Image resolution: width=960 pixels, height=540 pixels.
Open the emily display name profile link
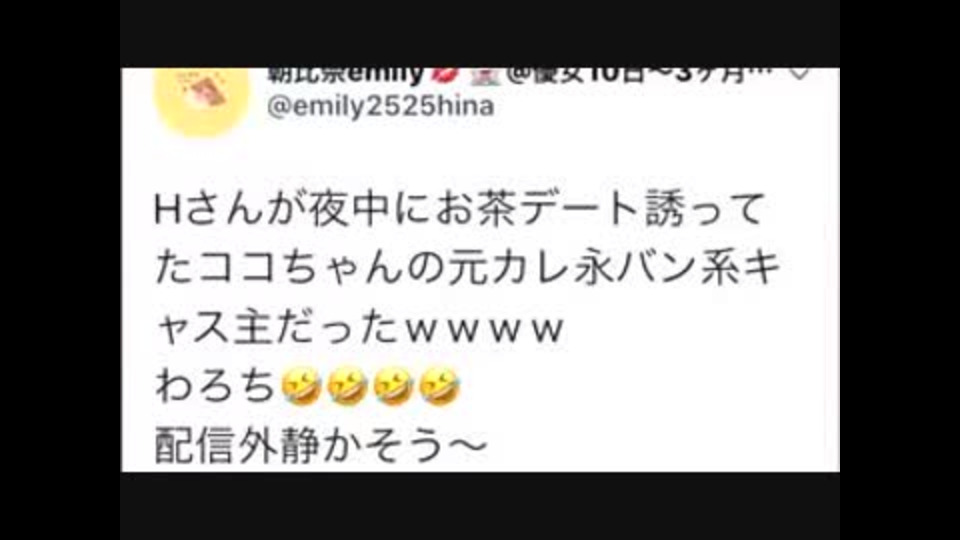pos(346,75)
